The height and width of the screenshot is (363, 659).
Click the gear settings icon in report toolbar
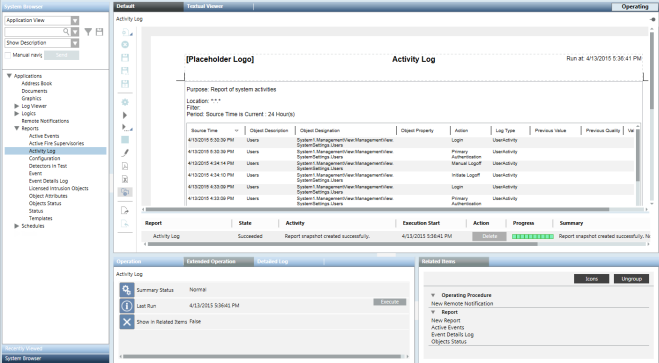(125, 102)
